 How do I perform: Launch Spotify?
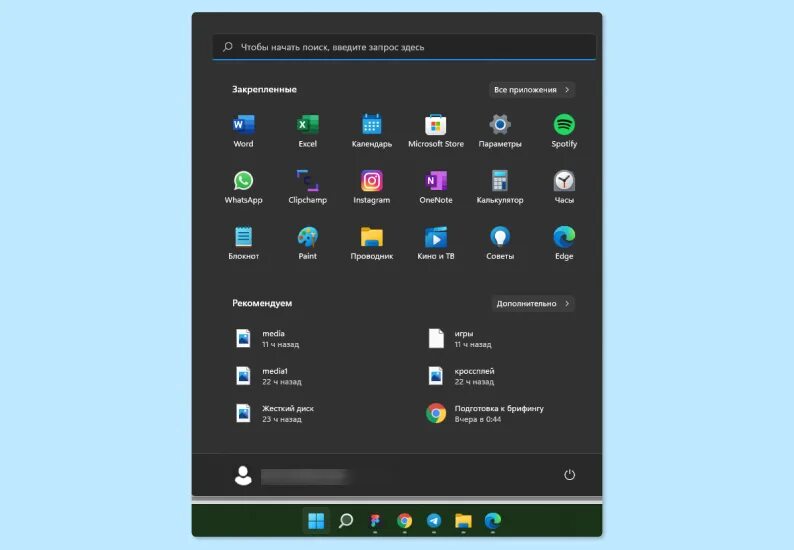pos(564,131)
